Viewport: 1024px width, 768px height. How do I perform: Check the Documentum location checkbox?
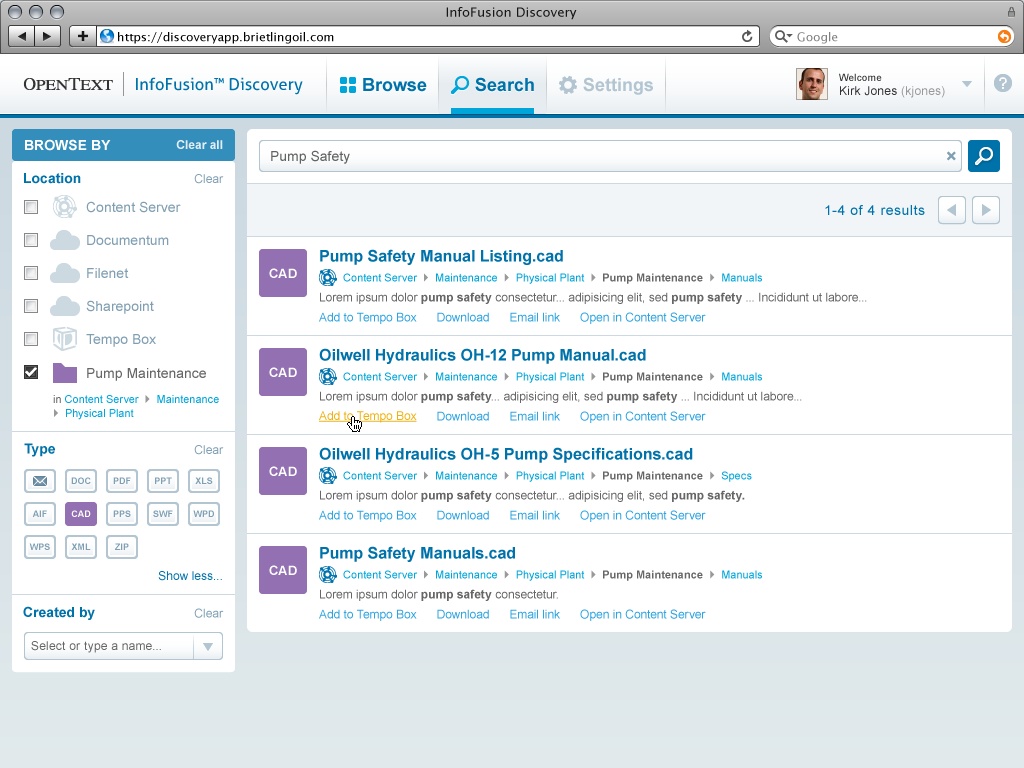pos(31,240)
